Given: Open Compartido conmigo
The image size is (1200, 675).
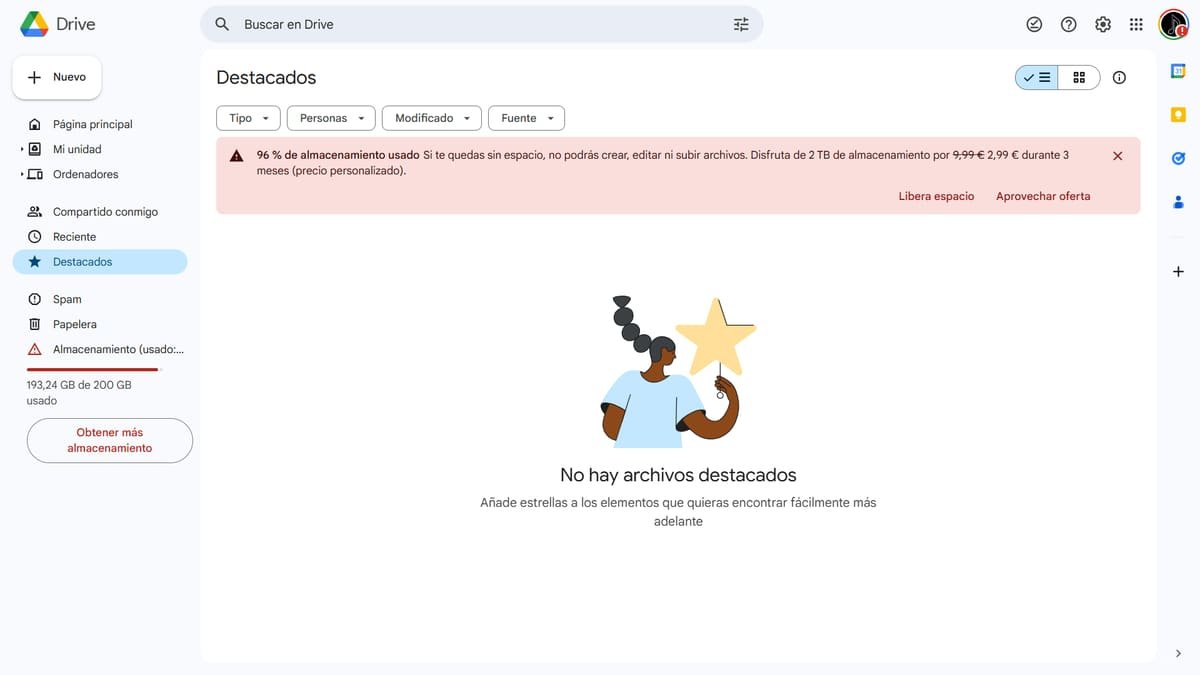Looking at the screenshot, I should (x=100, y=211).
